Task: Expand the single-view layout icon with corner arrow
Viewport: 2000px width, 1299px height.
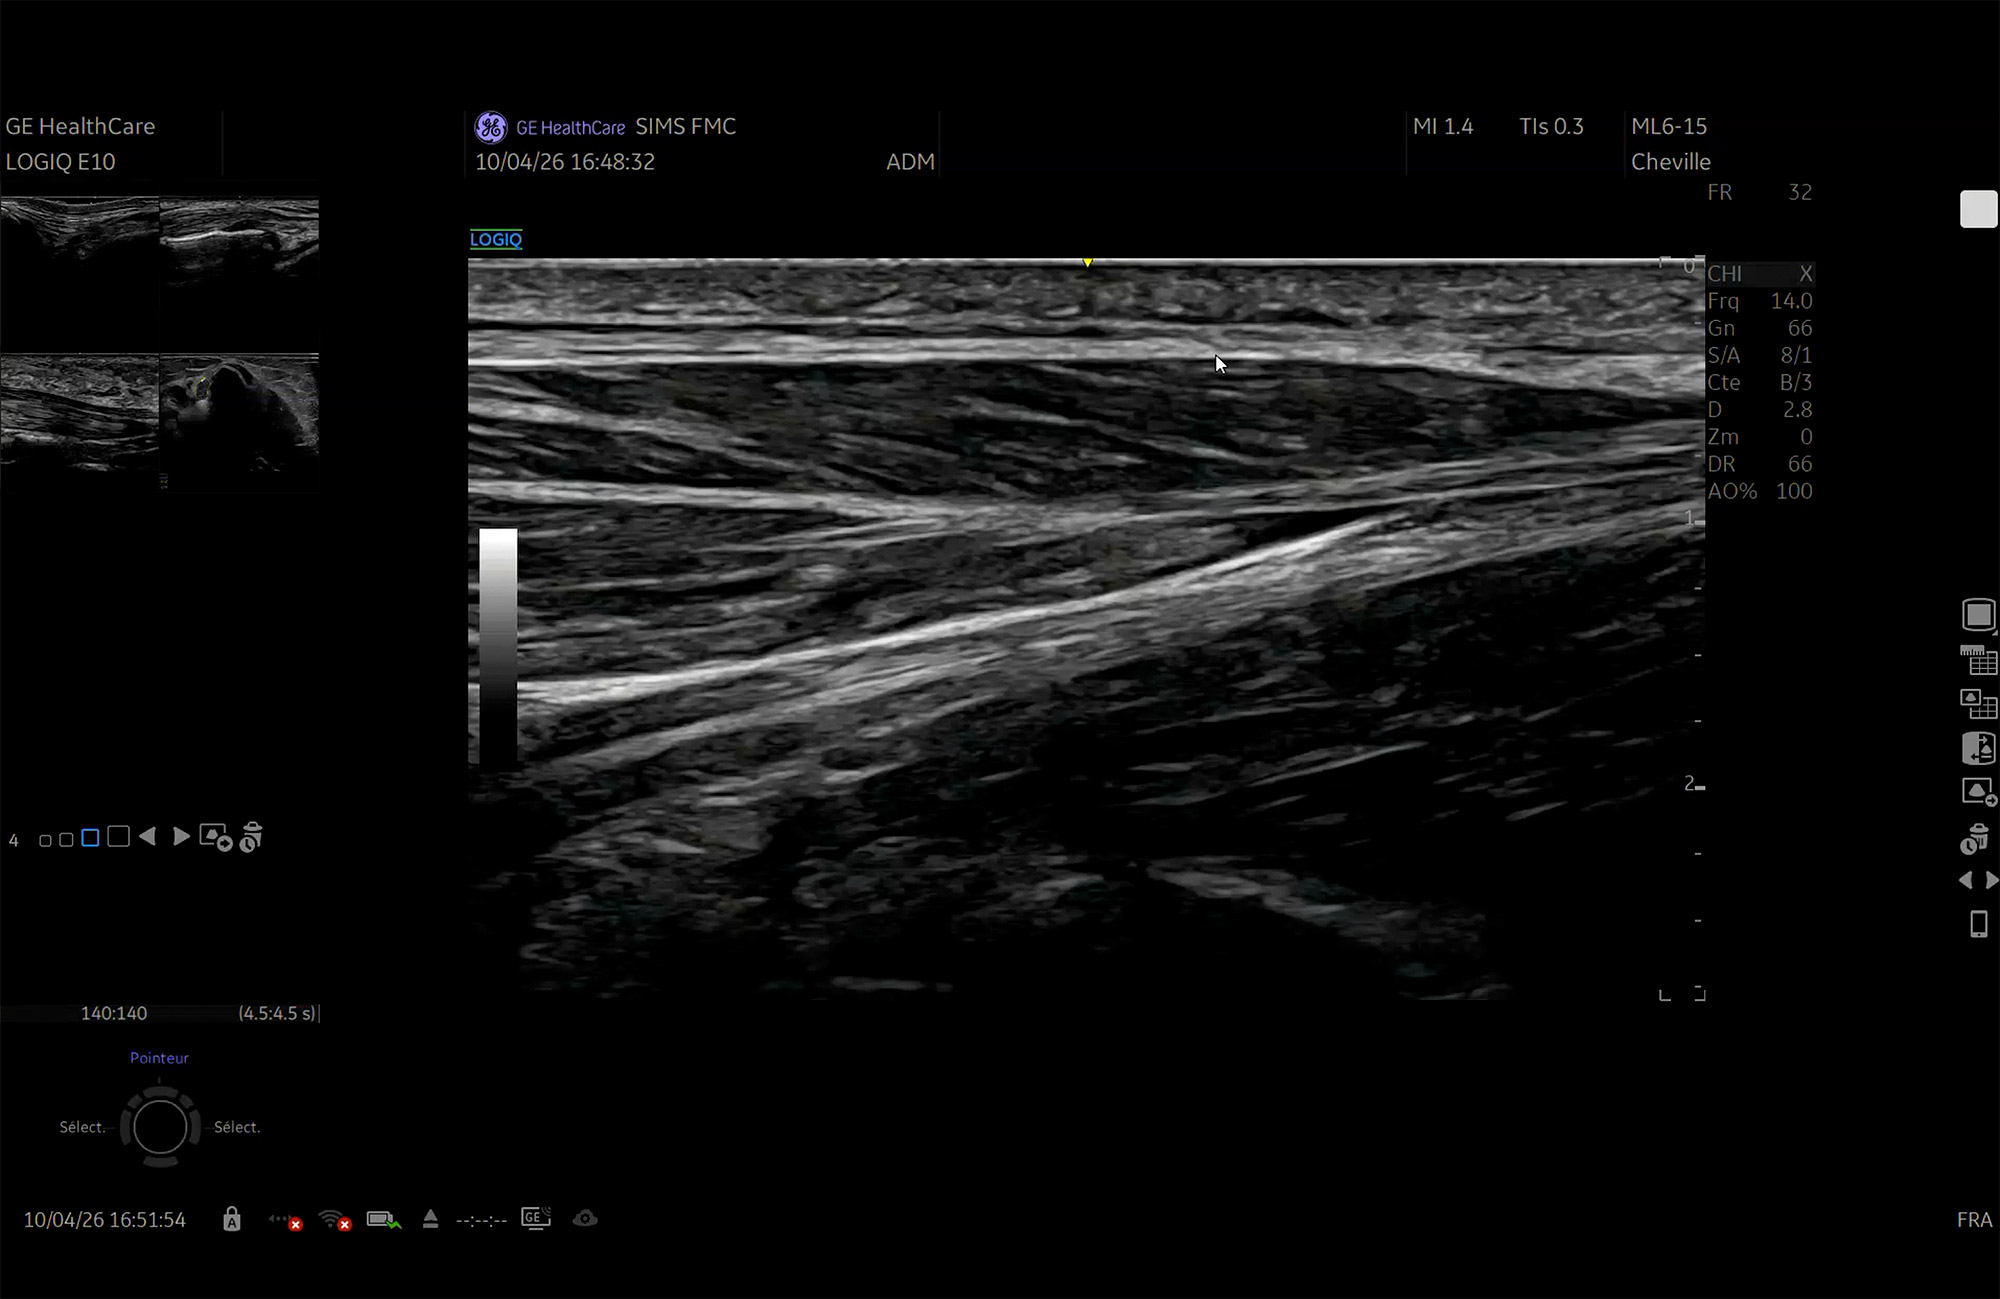Action: [1978, 615]
